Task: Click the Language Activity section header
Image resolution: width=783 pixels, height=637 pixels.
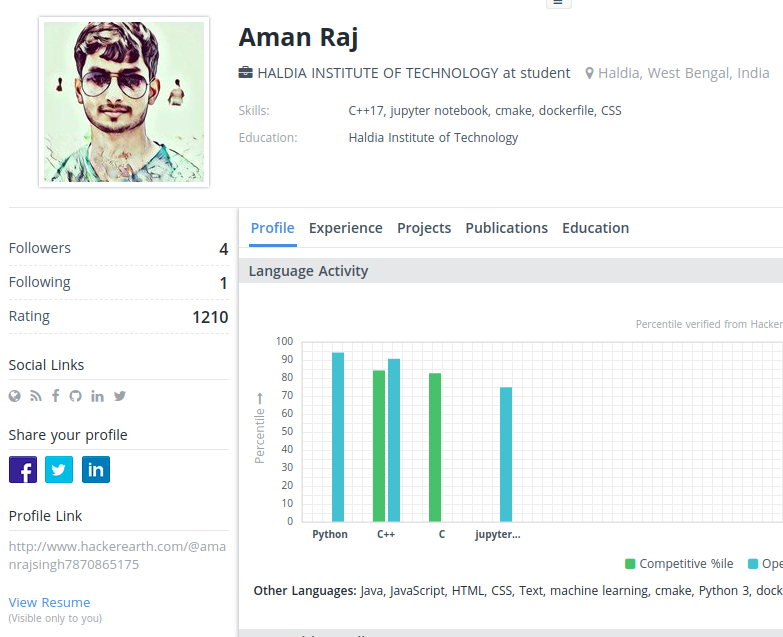Action: [511, 271]
